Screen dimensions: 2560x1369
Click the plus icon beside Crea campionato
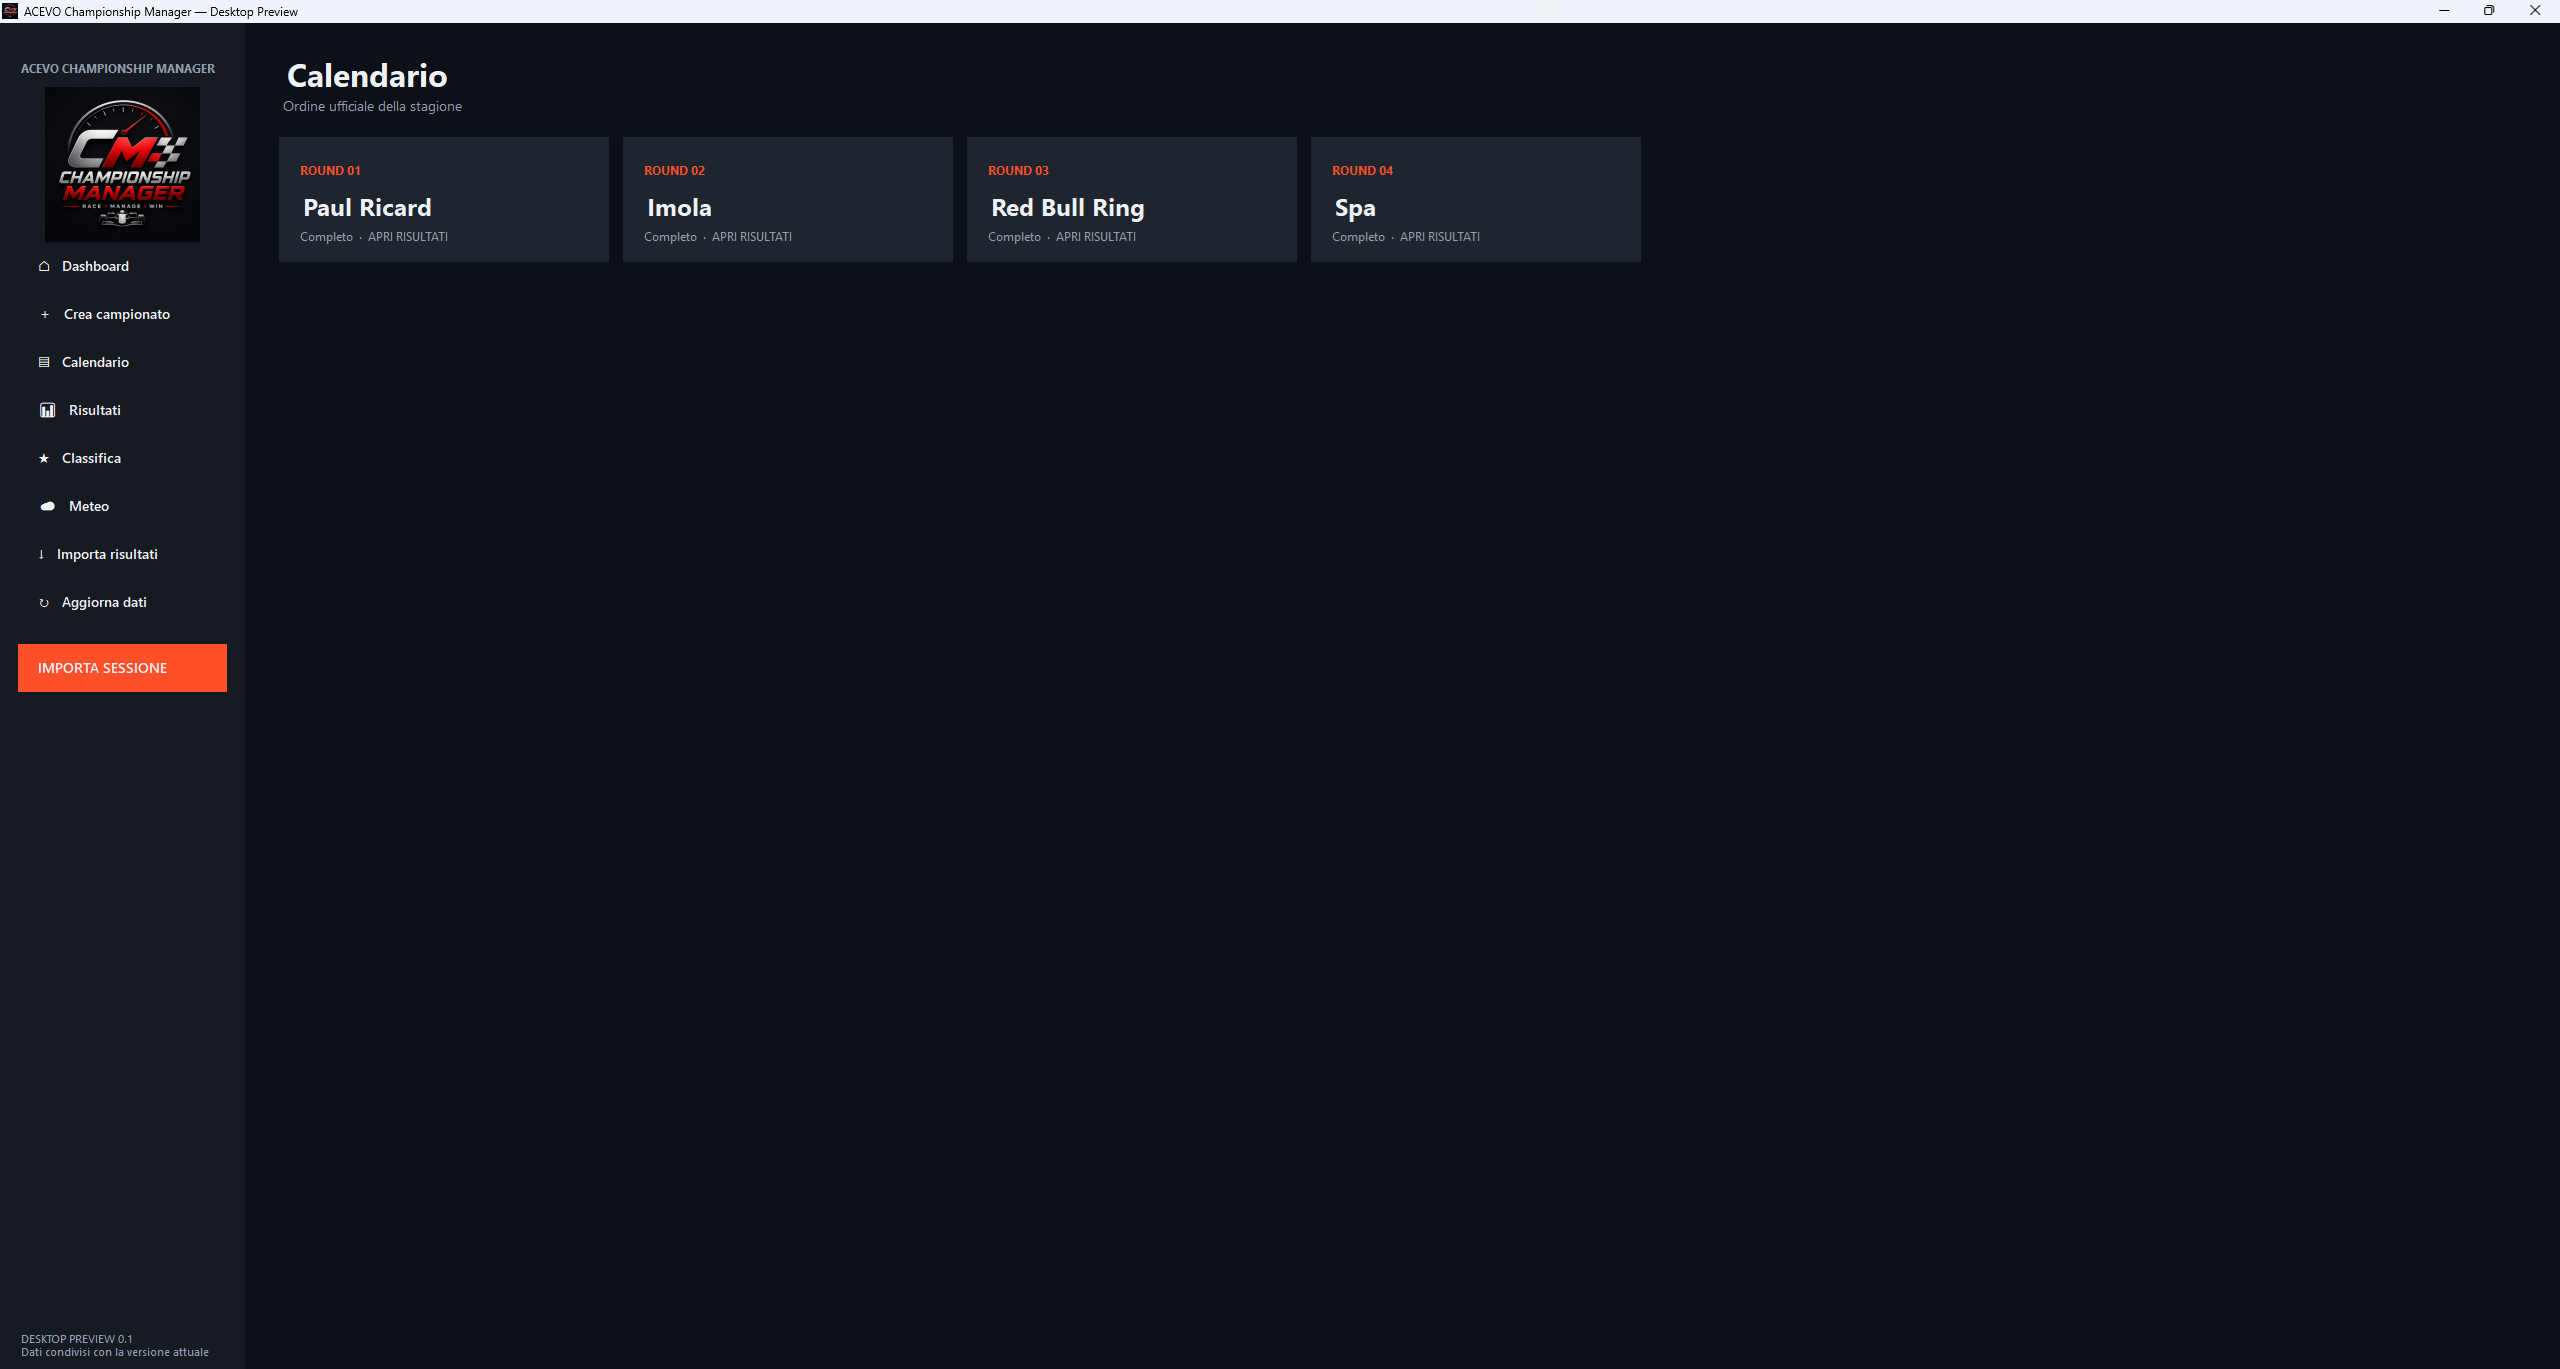pos(45,314)
